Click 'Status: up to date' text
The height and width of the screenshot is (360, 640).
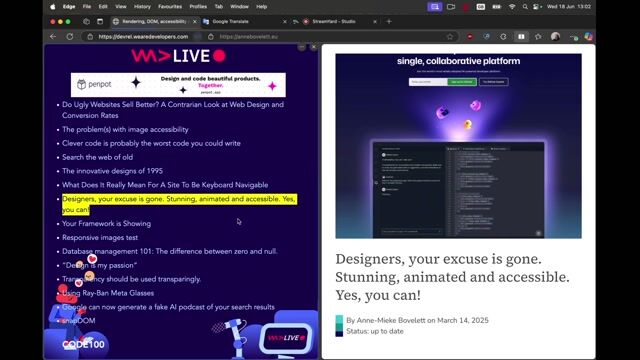click(375, 331)
